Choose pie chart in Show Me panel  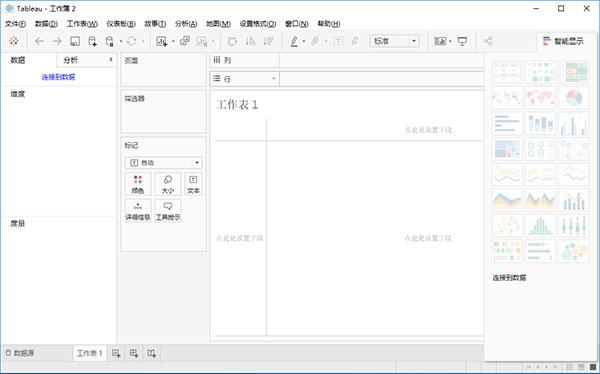574,98
